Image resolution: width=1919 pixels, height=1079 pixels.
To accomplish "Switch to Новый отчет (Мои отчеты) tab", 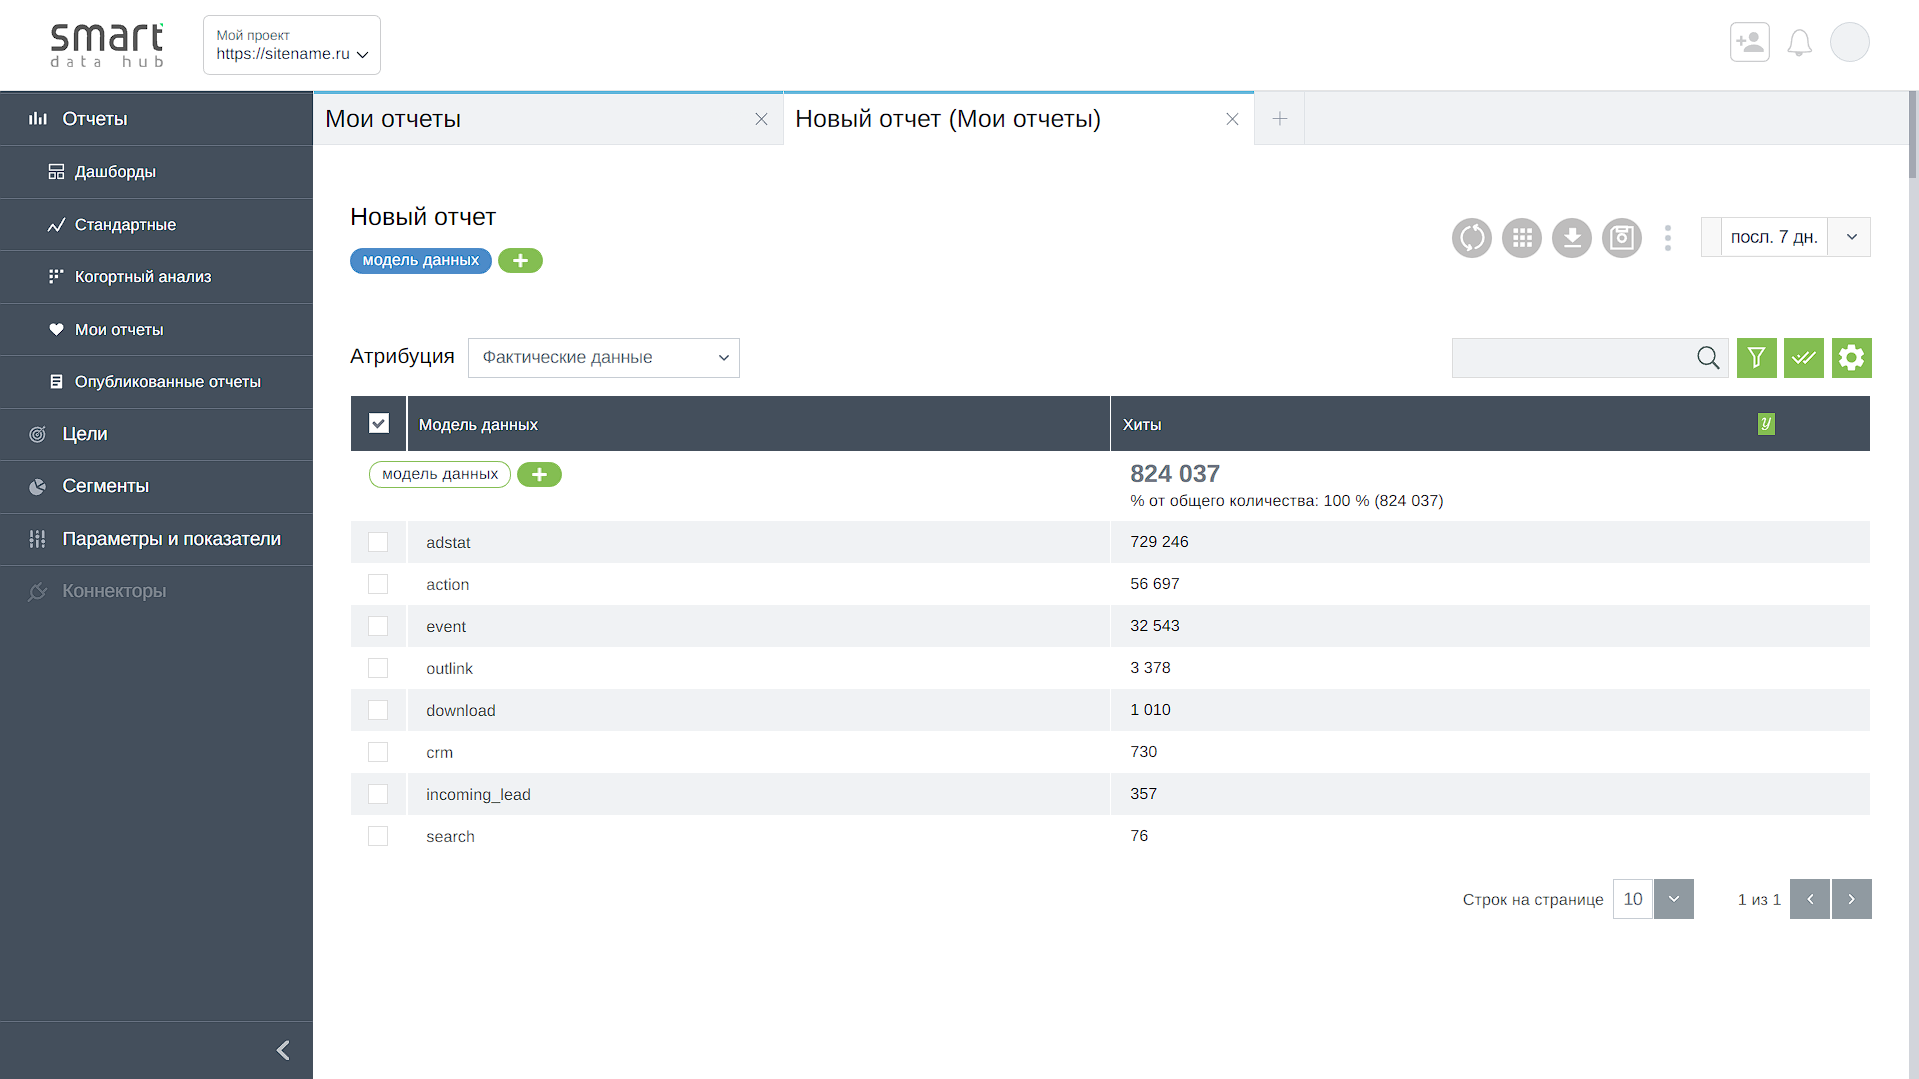I will 1019,119.
